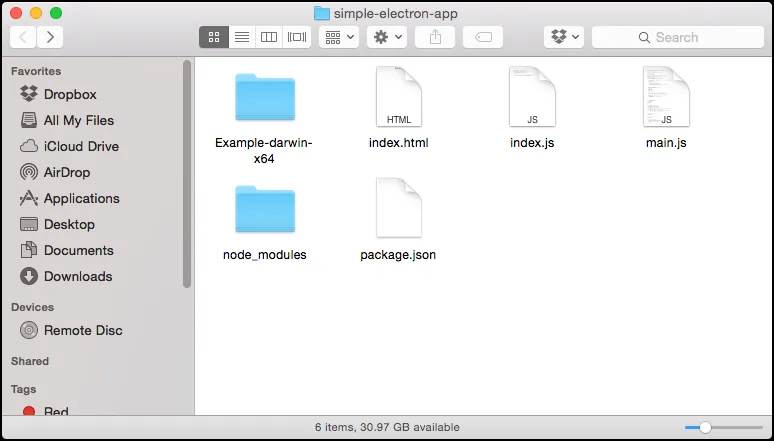Viewport: 774px width, 441px height.
Task: Select the index.js file icon
Action: pyautogui.click(x=532, y=97)
